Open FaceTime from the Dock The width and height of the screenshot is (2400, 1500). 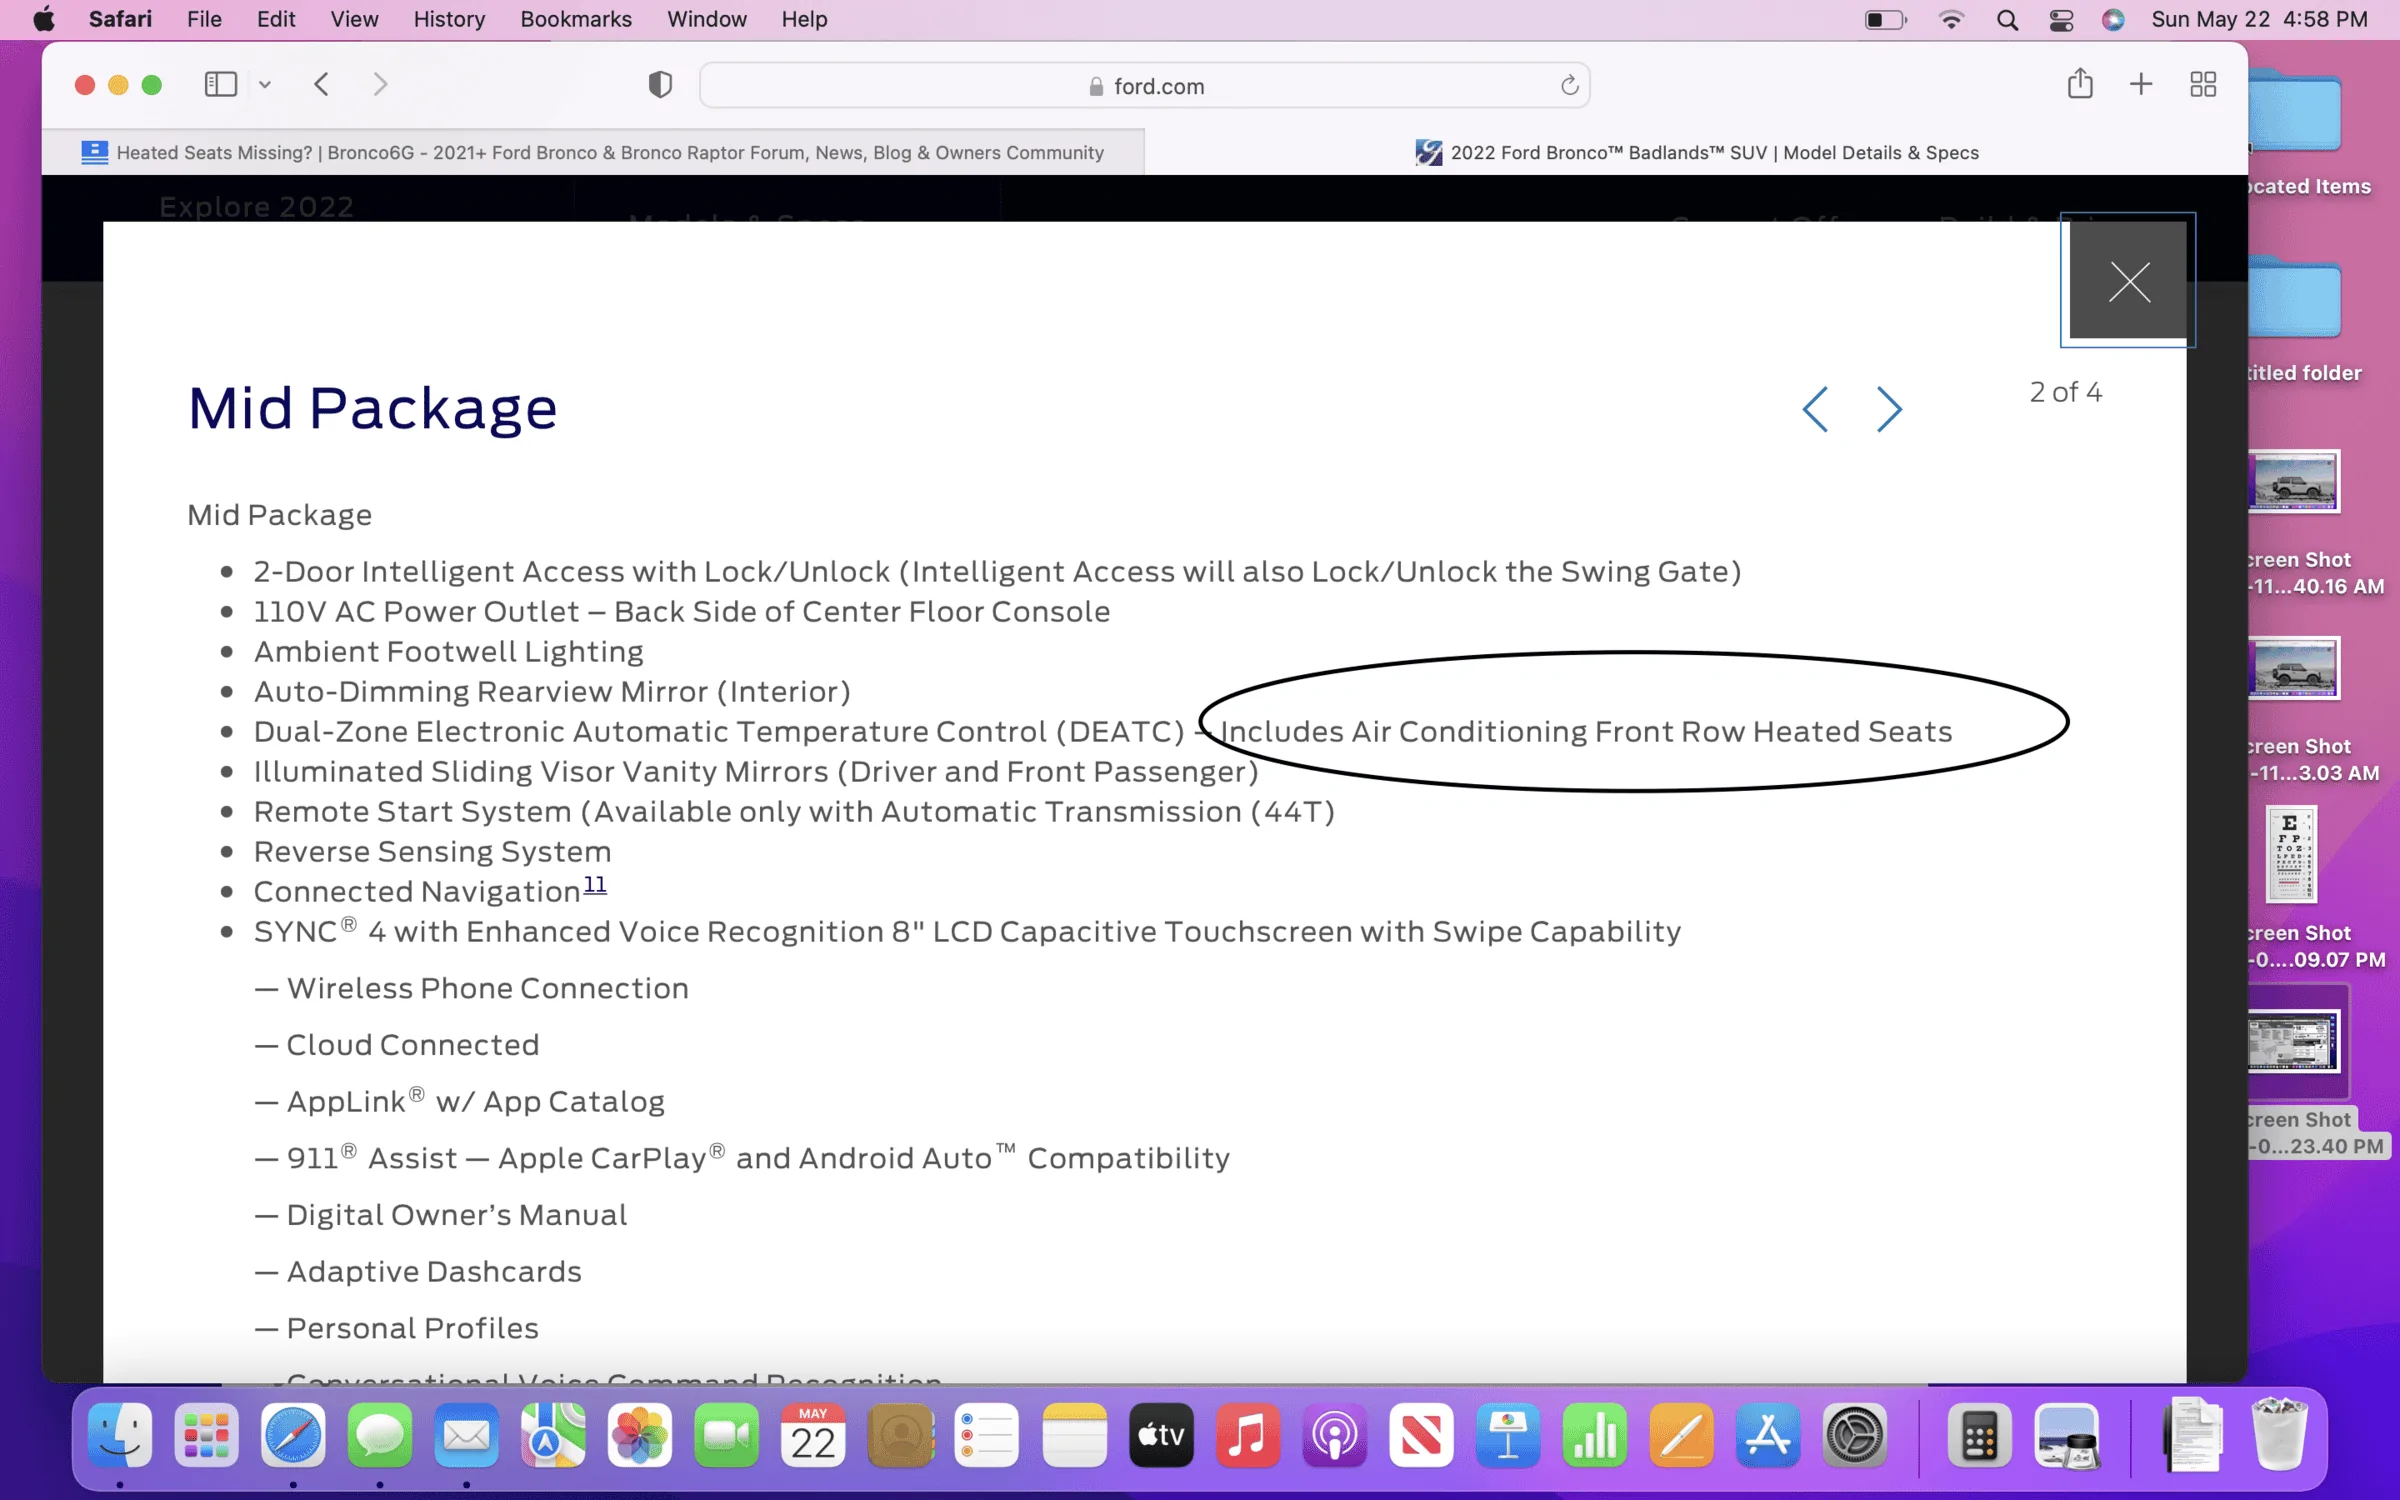pyautogui.click(x=727, y=1436)
